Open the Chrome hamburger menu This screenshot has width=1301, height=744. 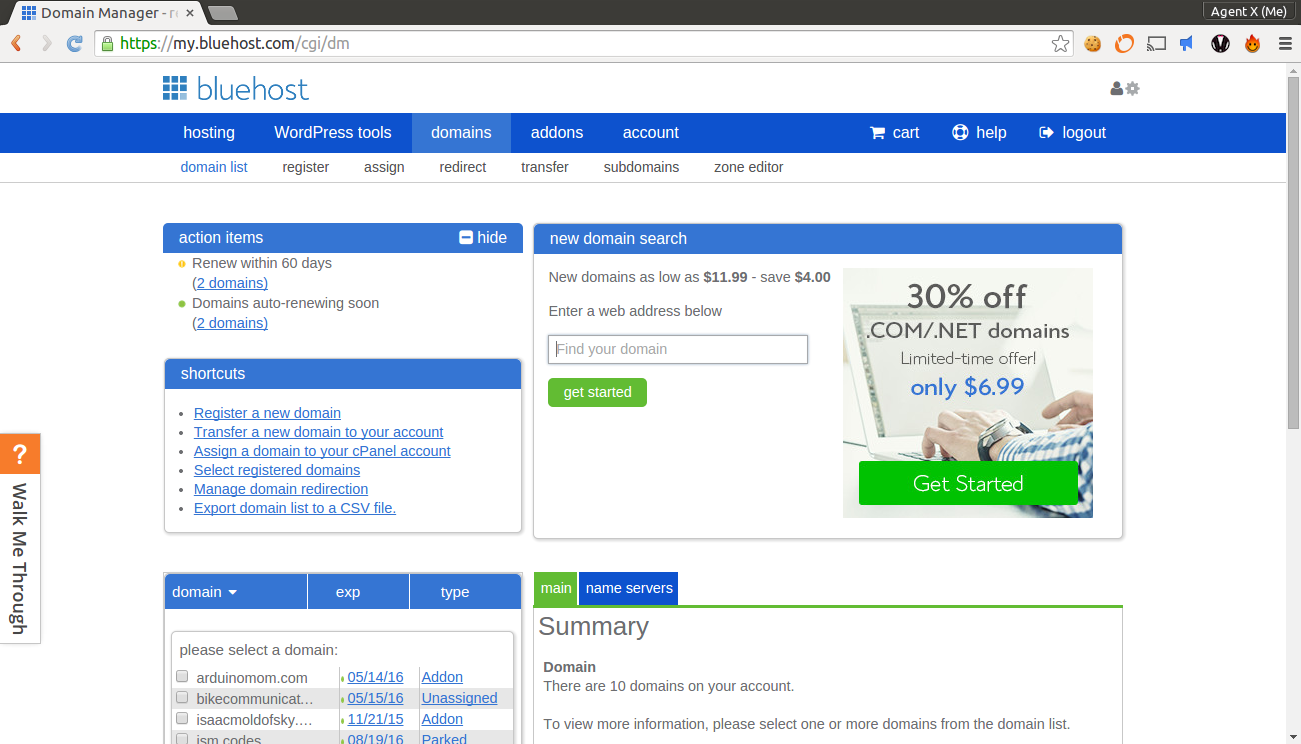(x=1285, y=43)
